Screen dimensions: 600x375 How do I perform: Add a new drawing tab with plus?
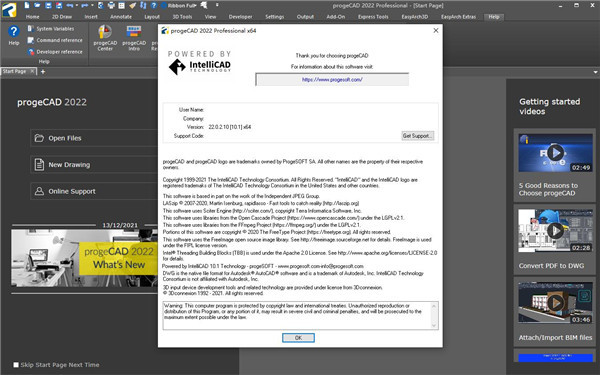(43, 72)
